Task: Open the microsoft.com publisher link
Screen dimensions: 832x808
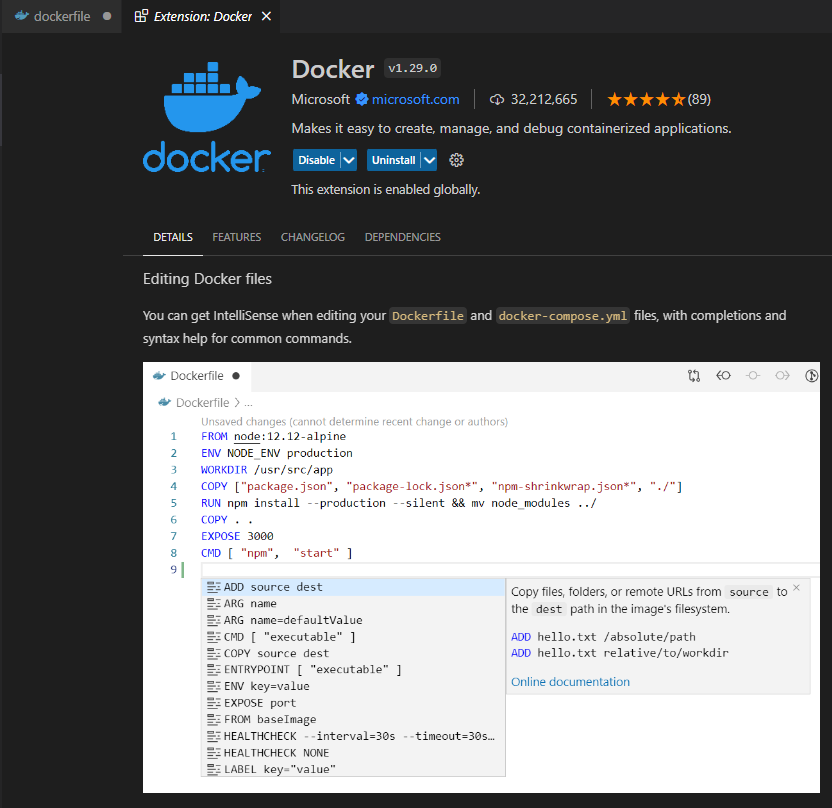Action: pyautogui.click(x=415, y=99)
